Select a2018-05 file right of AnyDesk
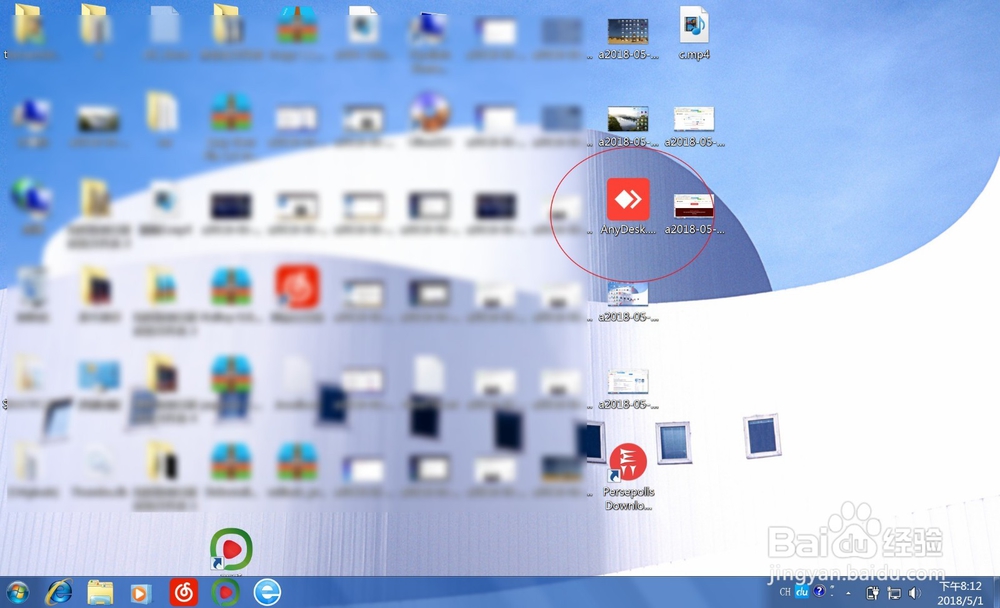The width and height of the screenshot is (1000, 608). point(694,214)
